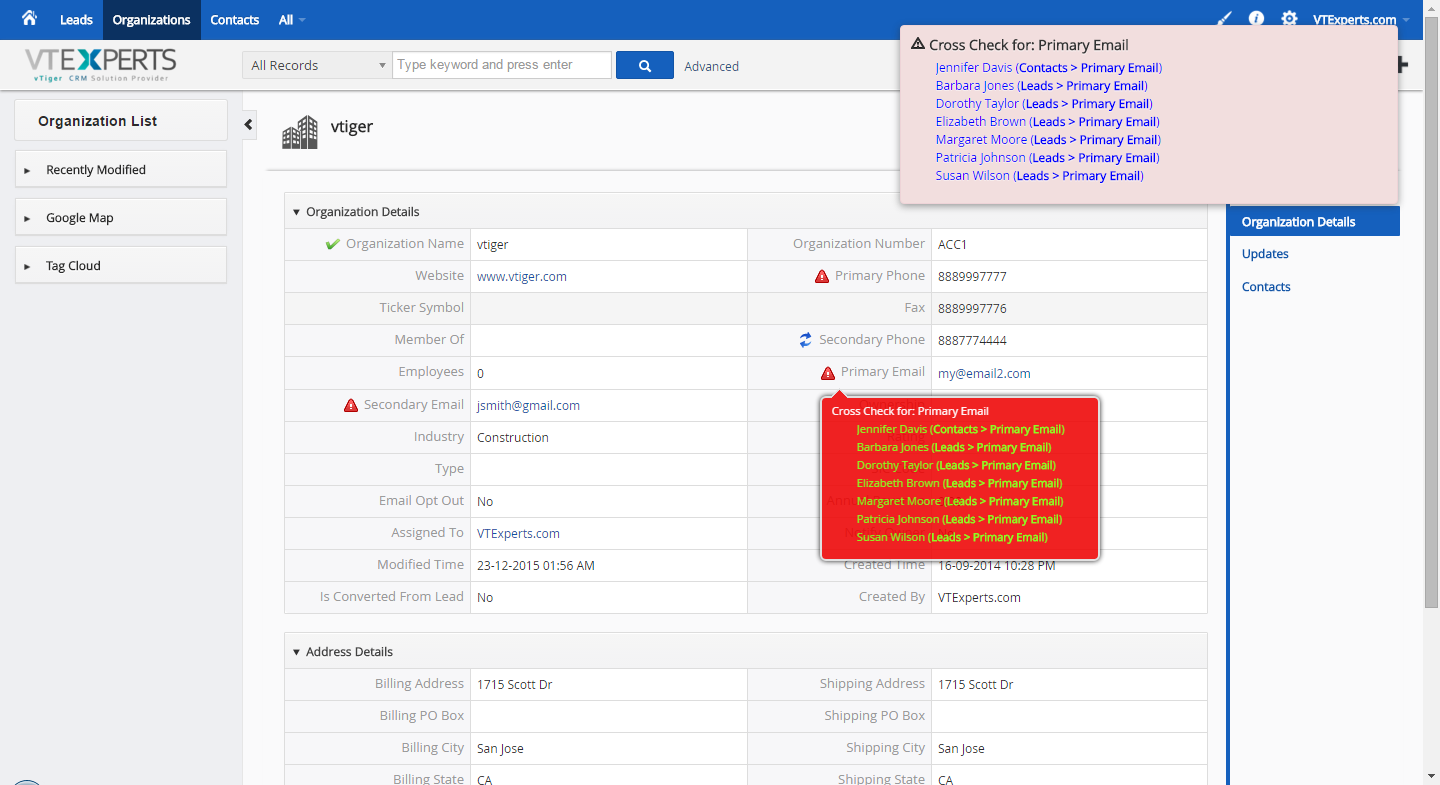This screenshot has width=1440, height=785.
Task: Click warning icon next to Secondary Email
Action: tap(351, 405)
